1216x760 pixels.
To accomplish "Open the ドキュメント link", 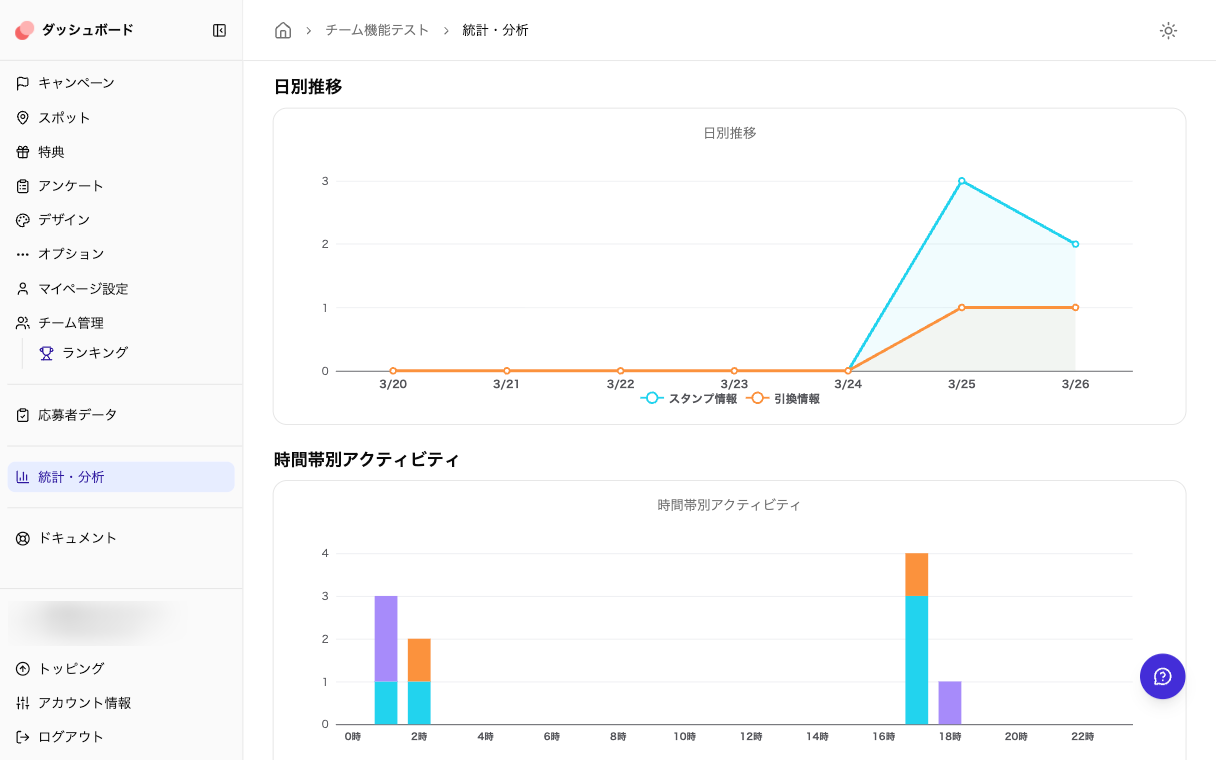I will point(77,538).
